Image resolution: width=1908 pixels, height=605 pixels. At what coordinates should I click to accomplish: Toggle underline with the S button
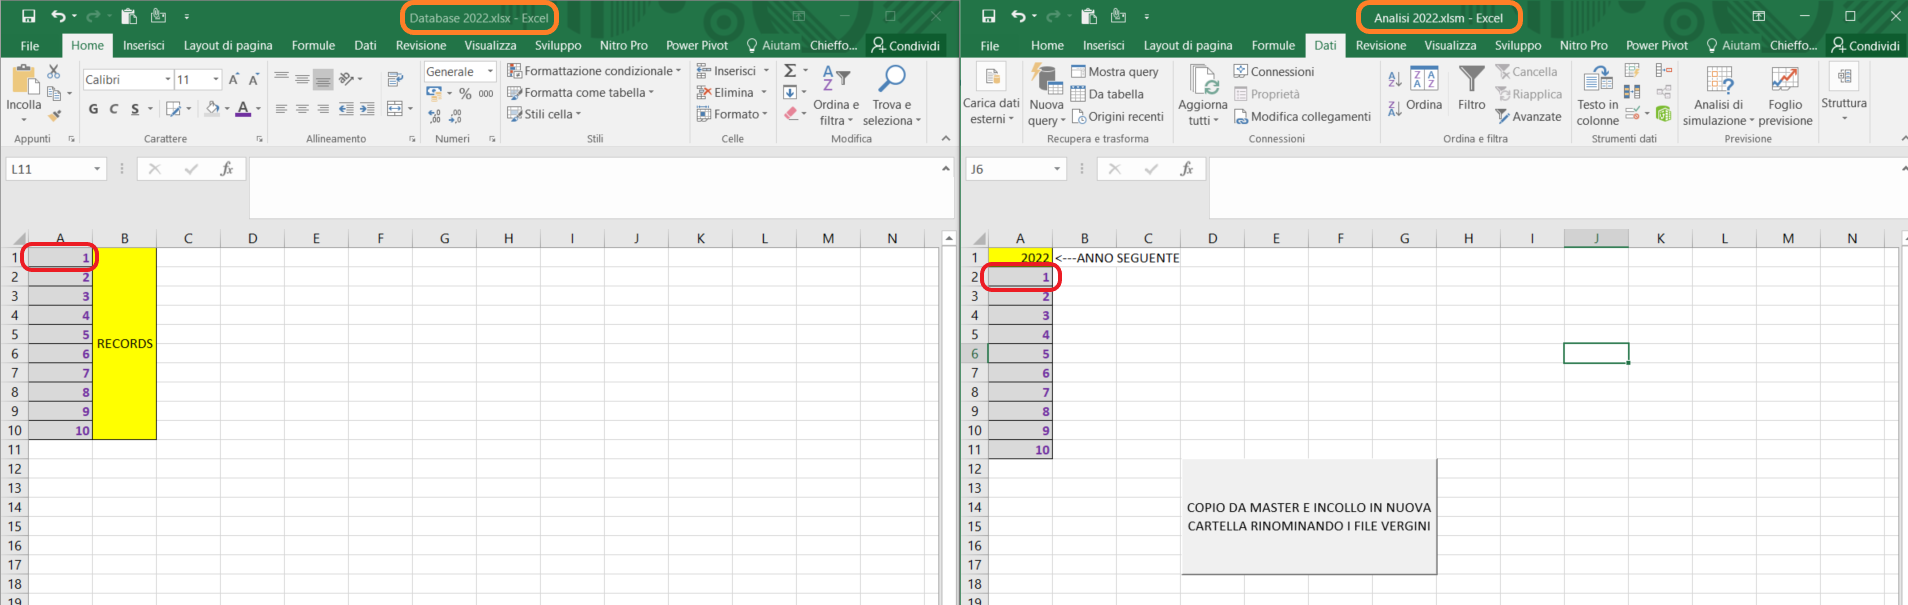coord(135,109)
